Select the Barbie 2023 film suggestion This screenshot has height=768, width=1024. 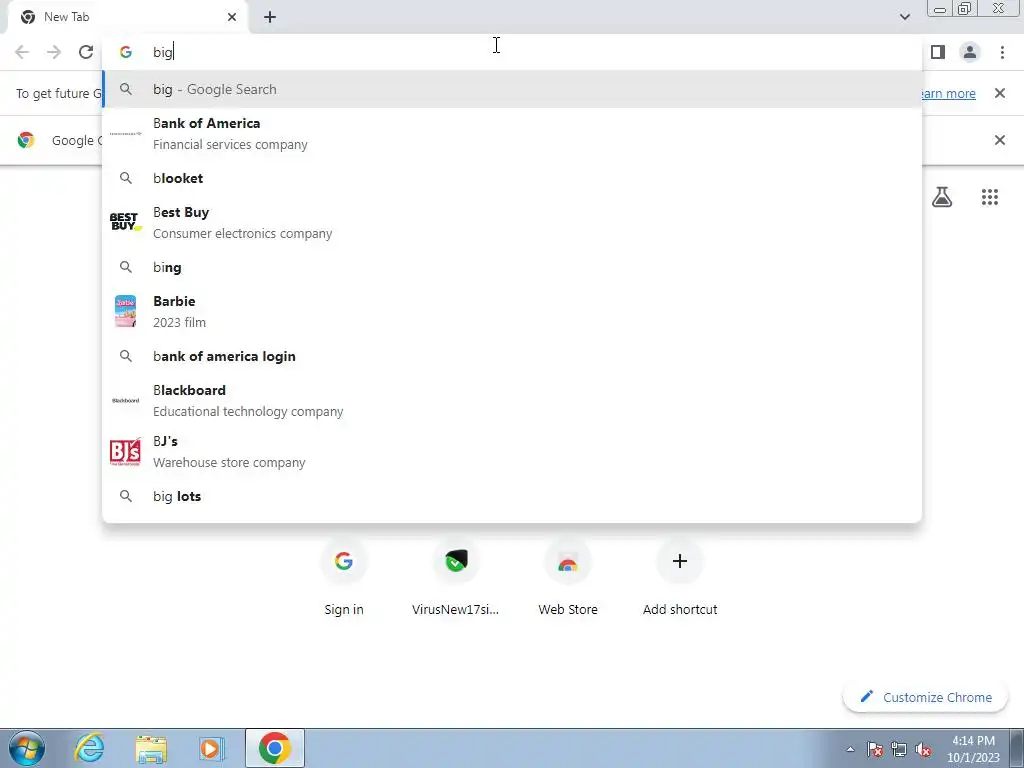(x=512, y=312)
